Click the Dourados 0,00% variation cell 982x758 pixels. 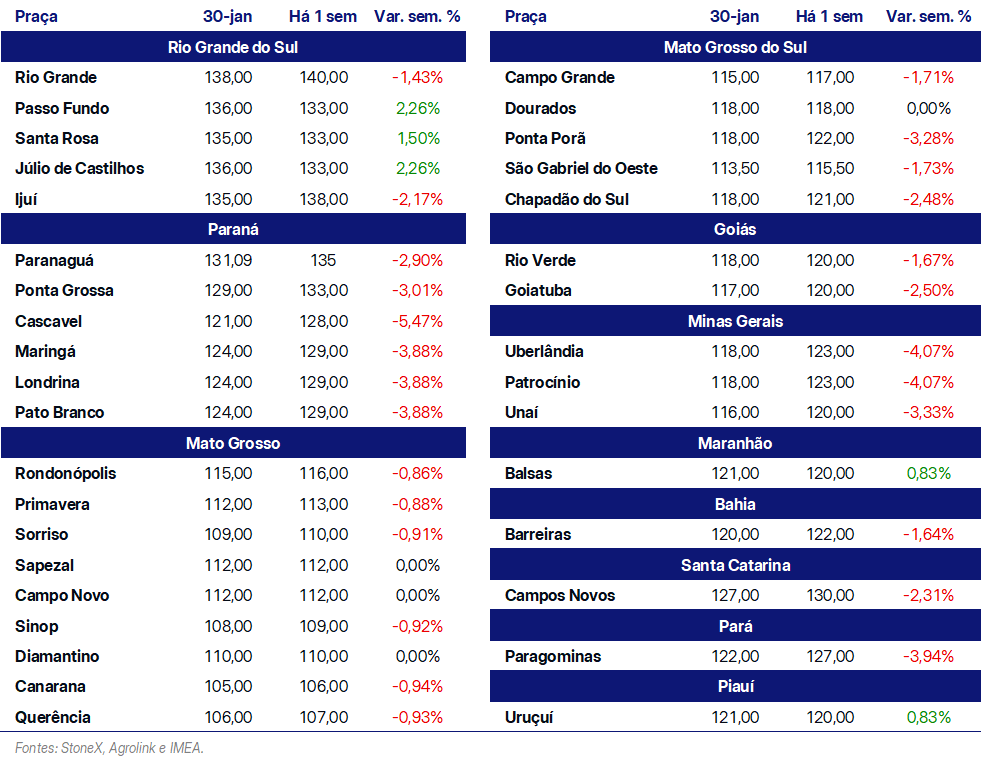(x=928, y=108)
